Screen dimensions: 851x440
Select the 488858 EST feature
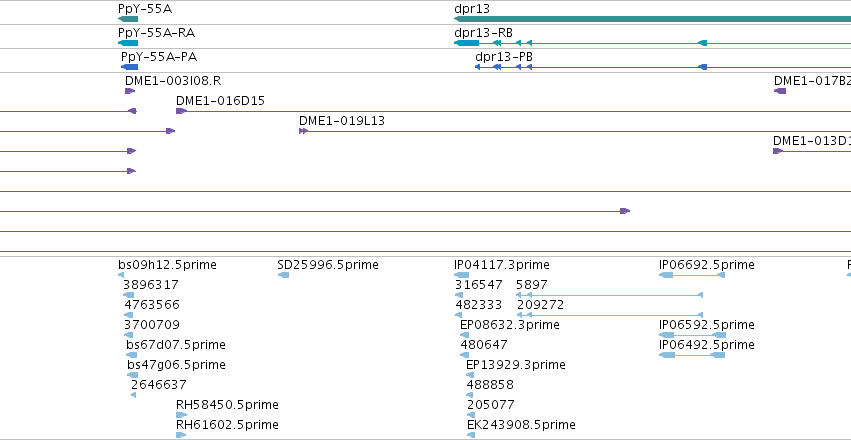(471, 395)
